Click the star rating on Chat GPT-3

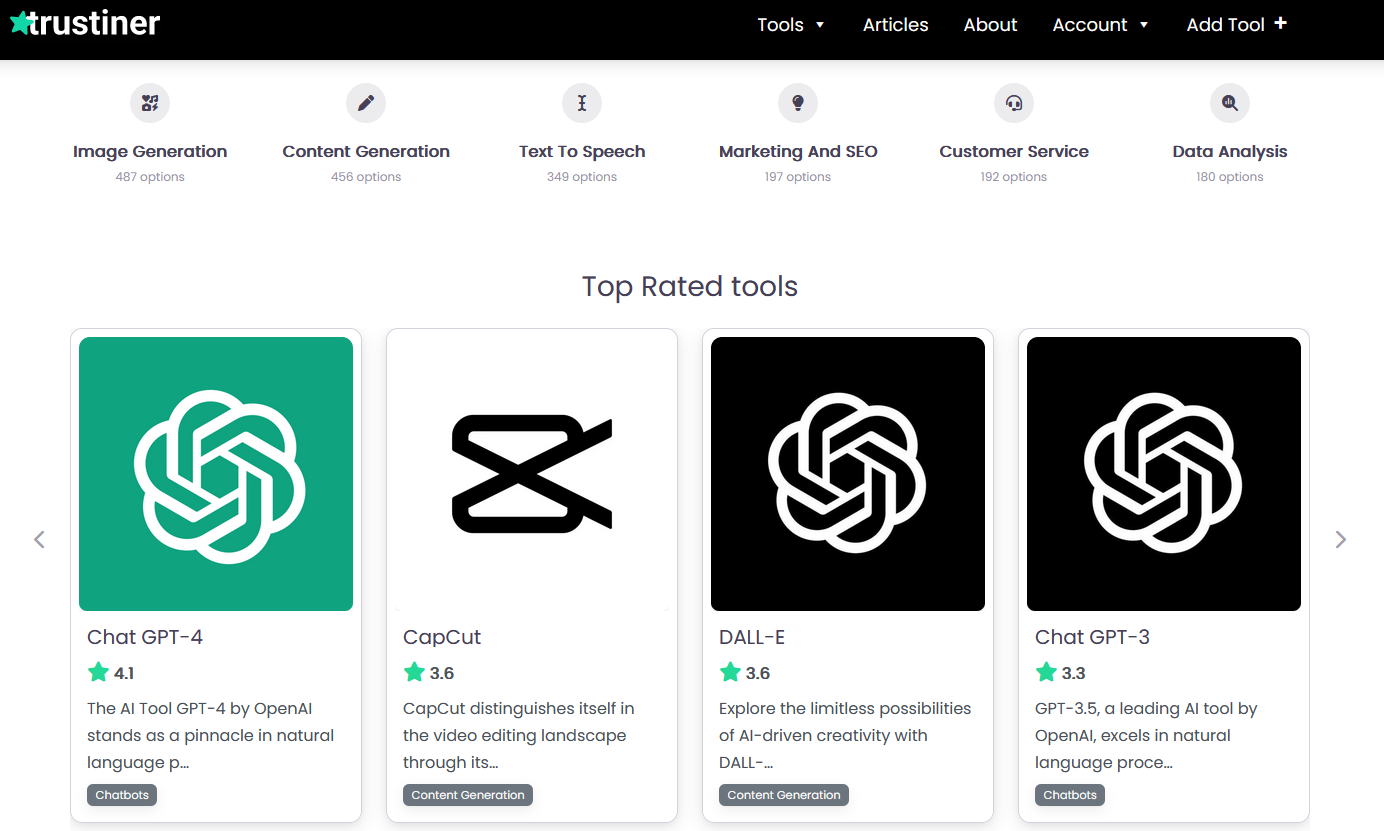[x=1061, y=673]
